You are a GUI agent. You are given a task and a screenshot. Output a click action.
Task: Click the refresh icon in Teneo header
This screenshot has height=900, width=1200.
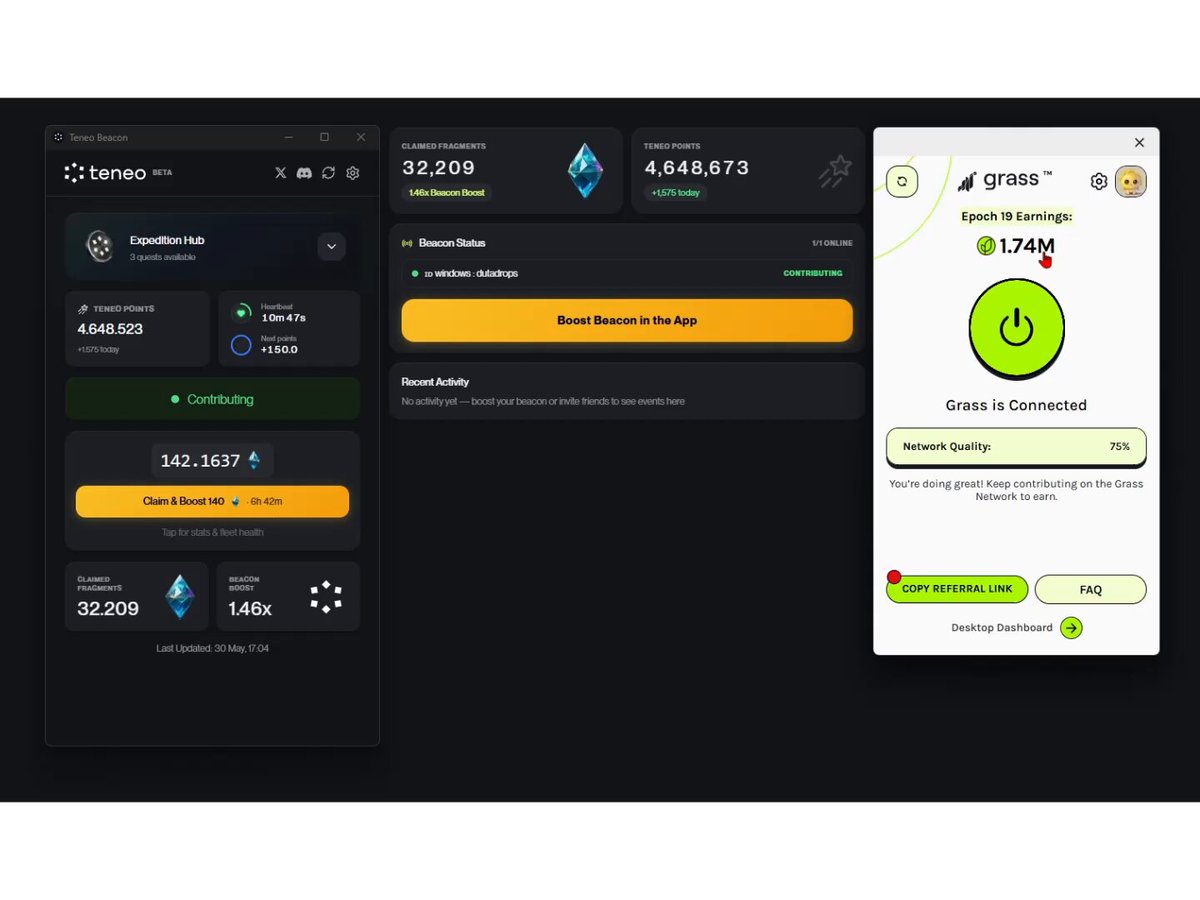tap(328, 173)
